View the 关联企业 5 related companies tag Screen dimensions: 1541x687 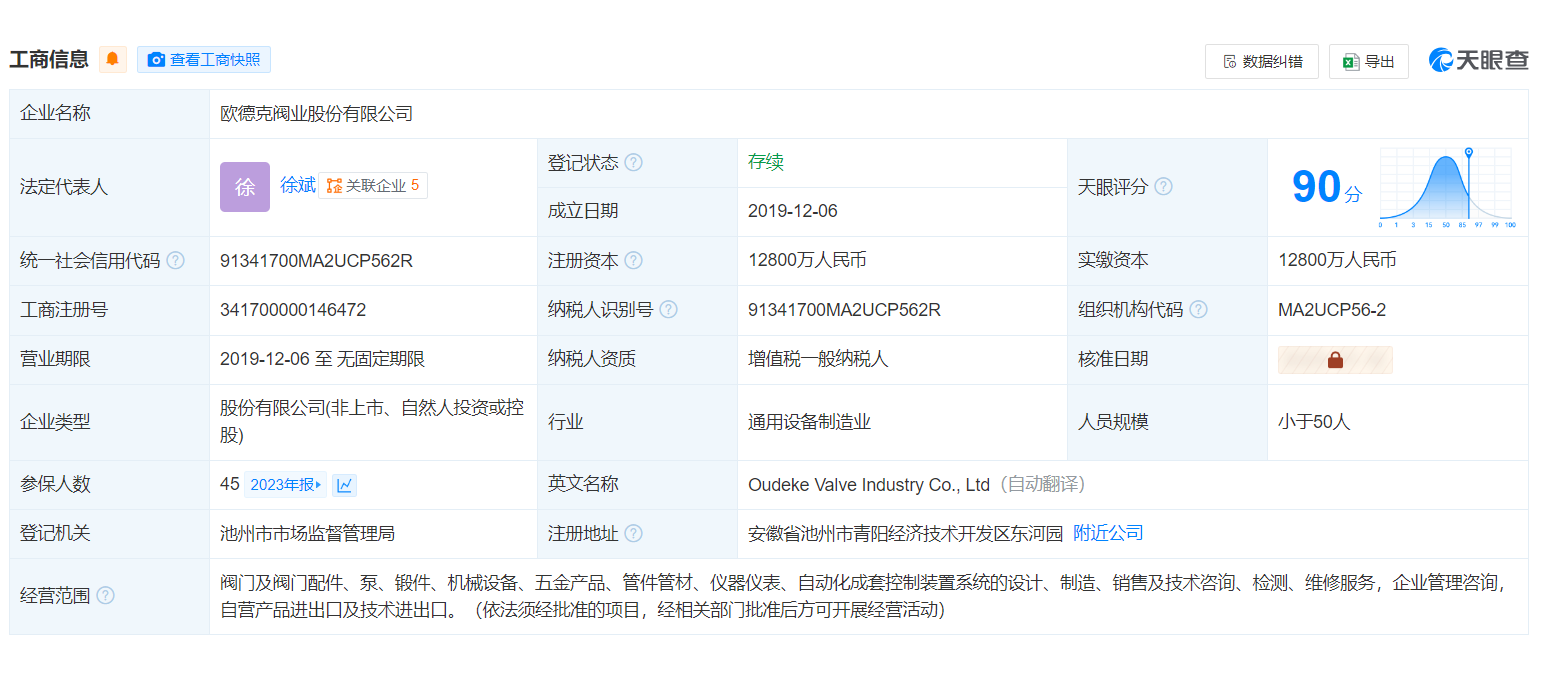pos(373,185)
